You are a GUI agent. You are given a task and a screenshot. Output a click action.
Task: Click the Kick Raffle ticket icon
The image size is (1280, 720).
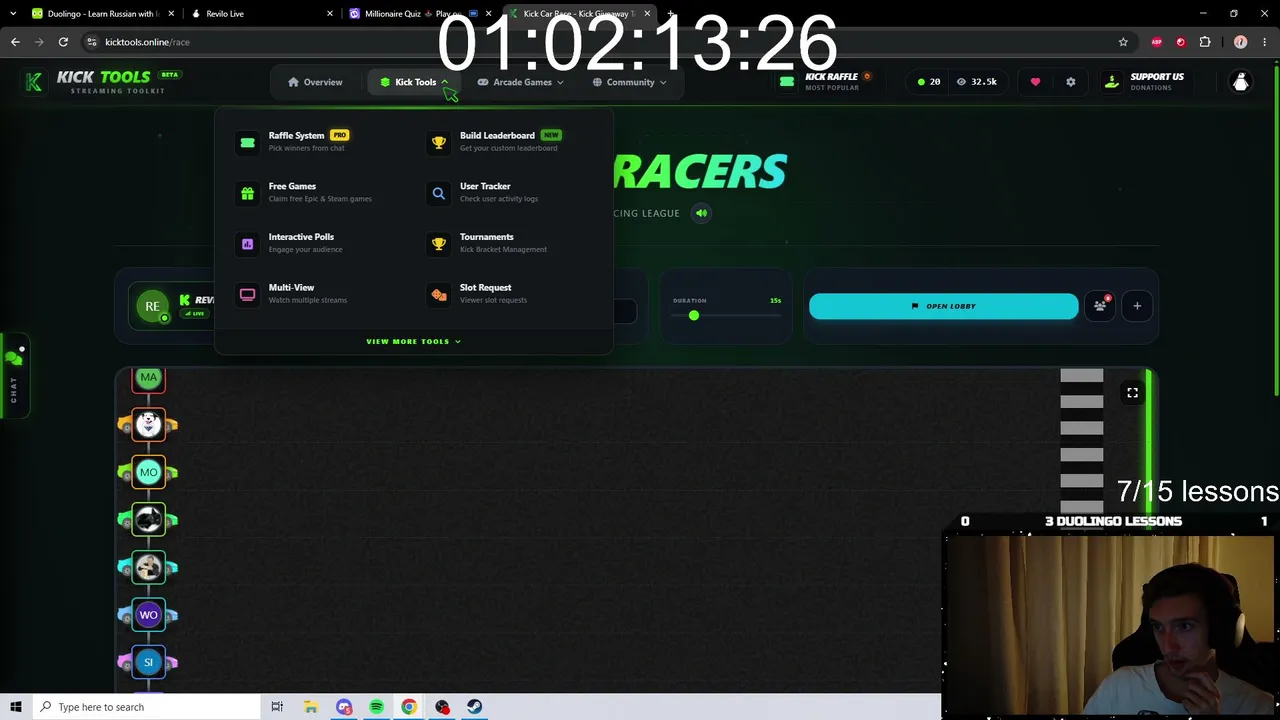click(x=787, y=82)
